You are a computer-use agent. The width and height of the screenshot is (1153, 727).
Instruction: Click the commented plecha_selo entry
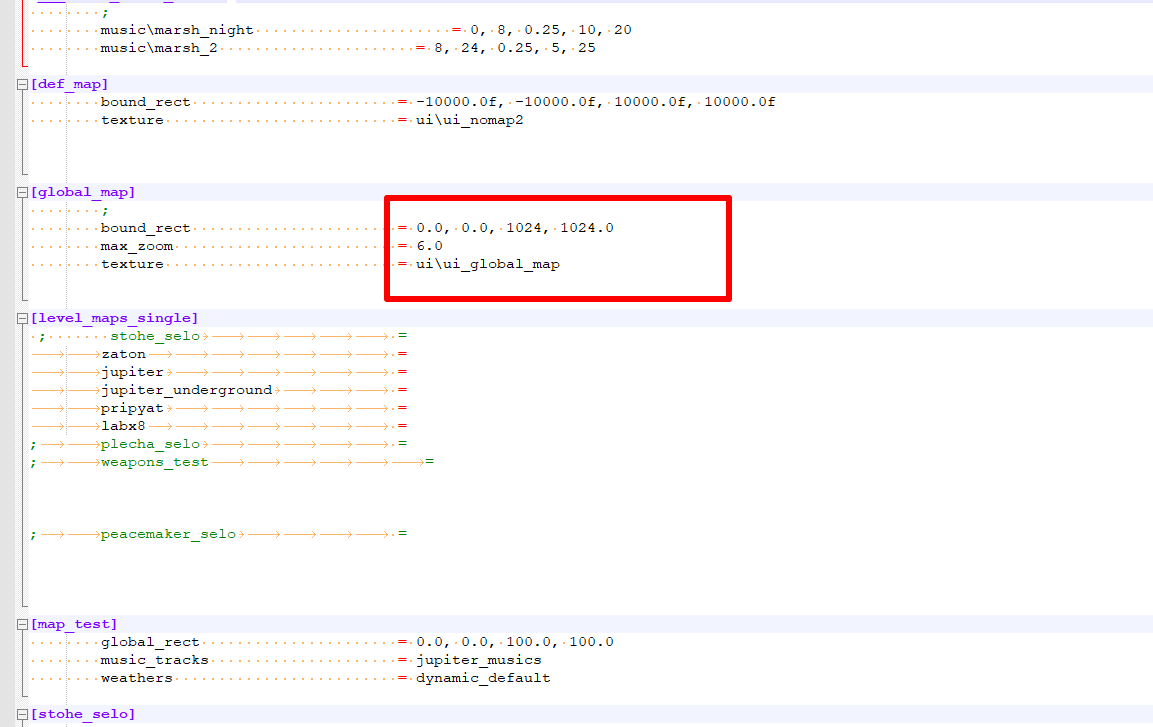150,444
